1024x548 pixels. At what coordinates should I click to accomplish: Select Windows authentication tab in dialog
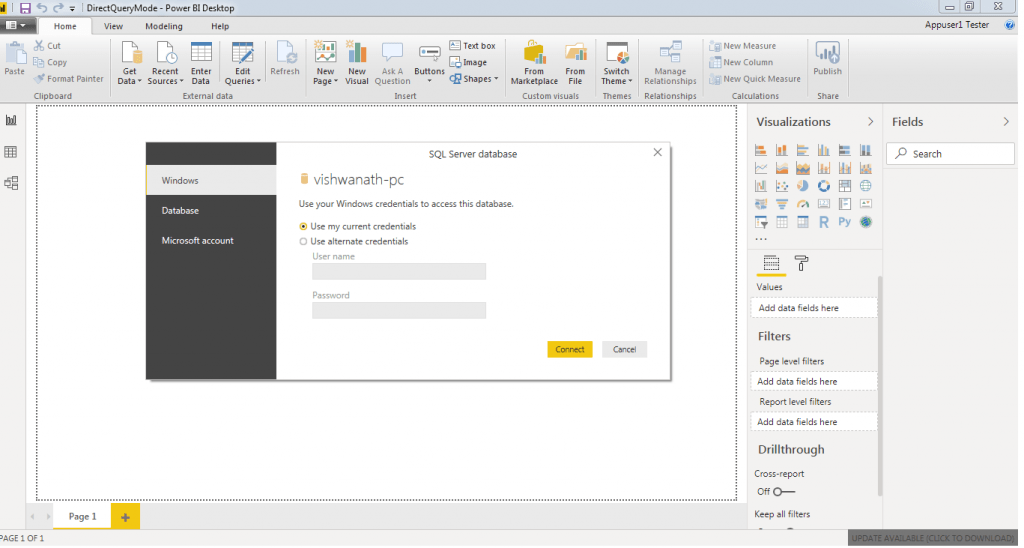[211, 181]
